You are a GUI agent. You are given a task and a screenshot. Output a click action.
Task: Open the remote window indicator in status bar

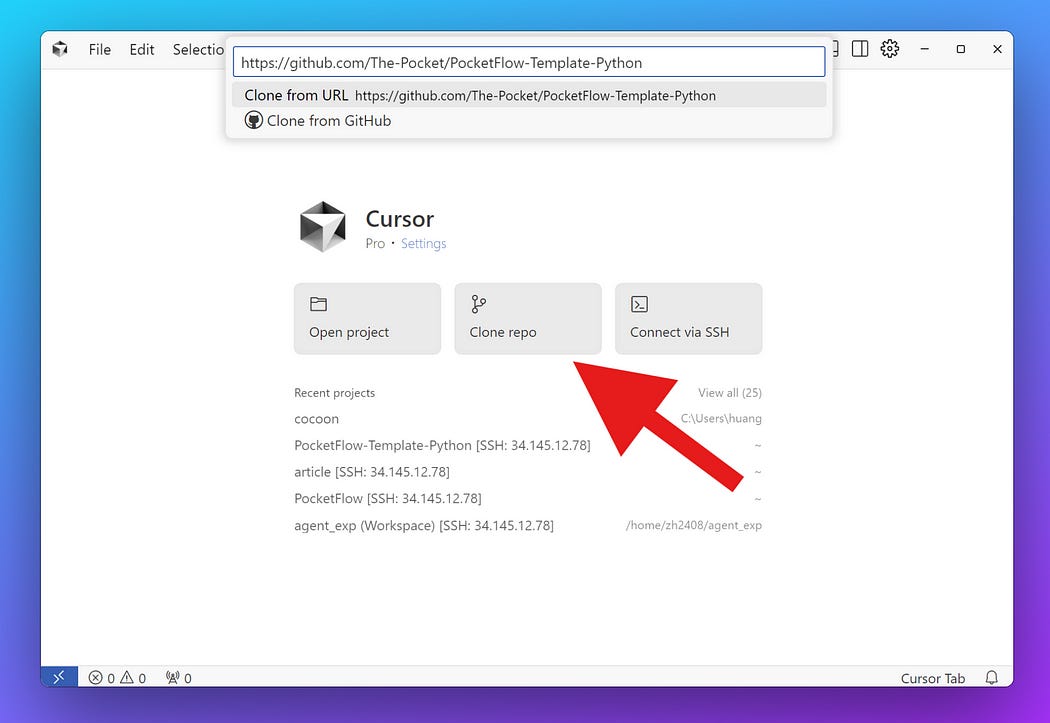59,677
